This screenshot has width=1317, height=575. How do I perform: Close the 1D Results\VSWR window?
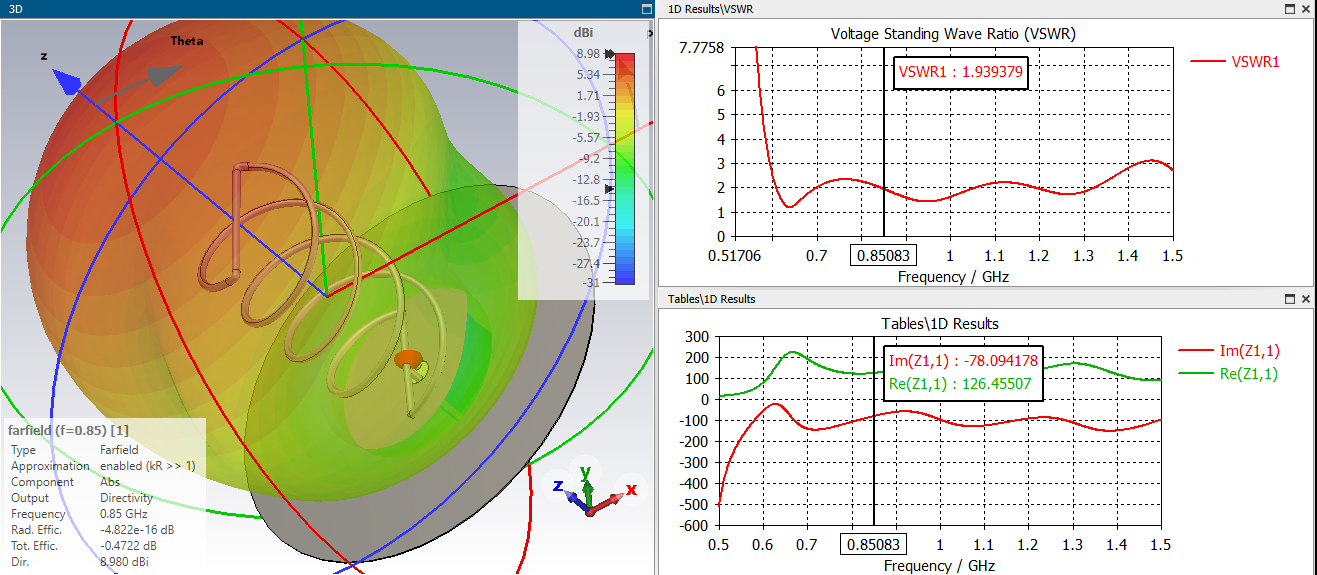(1305, 9)
